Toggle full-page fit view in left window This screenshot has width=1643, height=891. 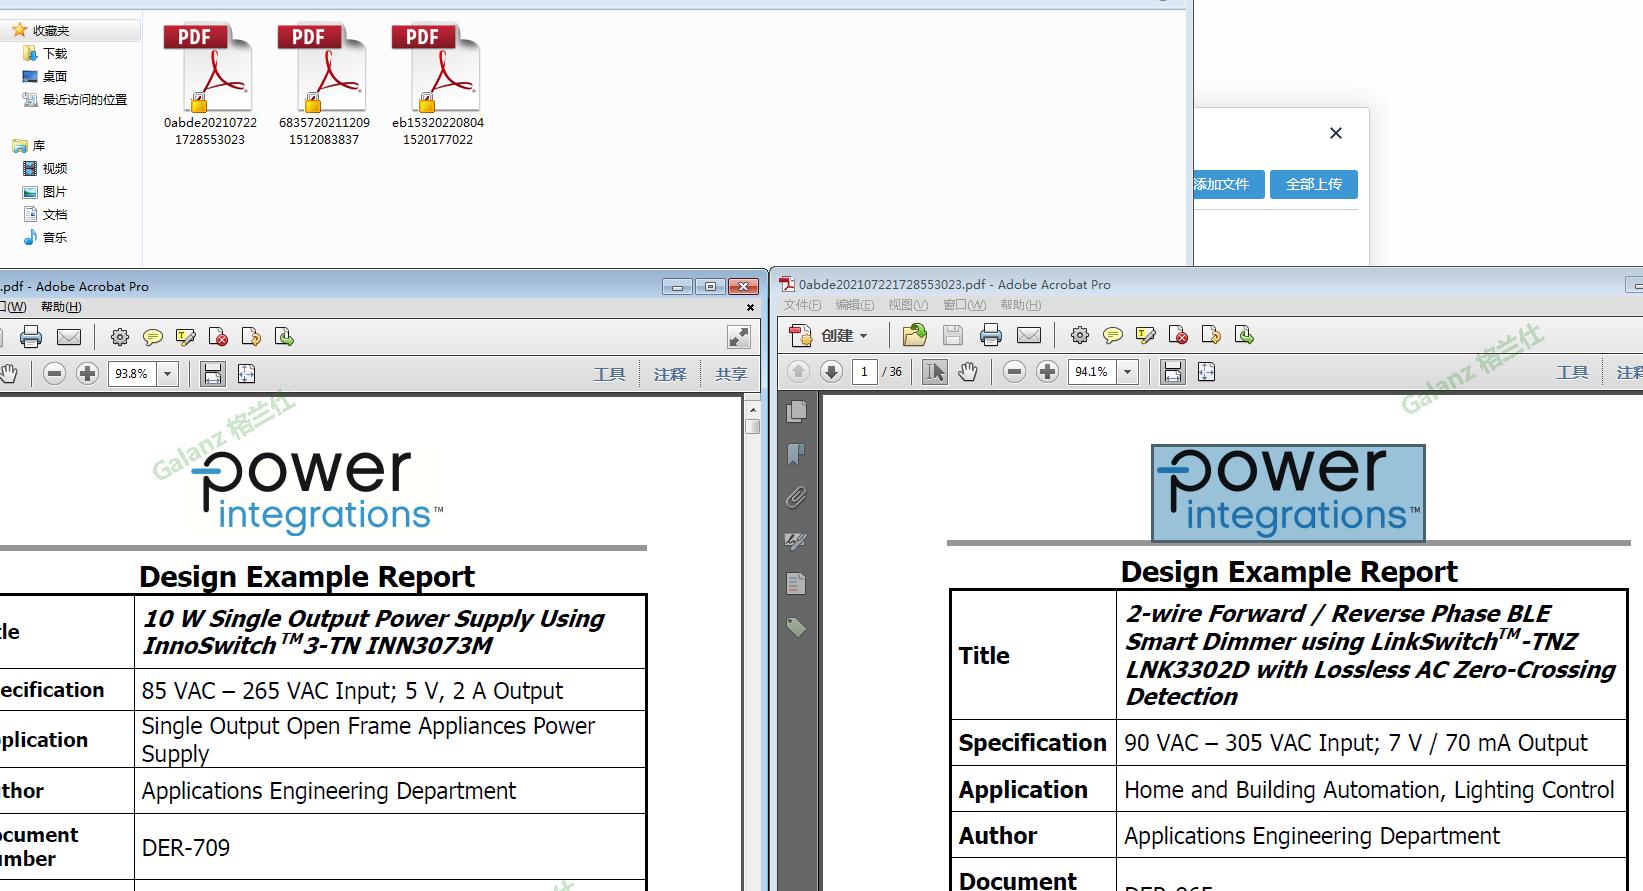[246, 374]
